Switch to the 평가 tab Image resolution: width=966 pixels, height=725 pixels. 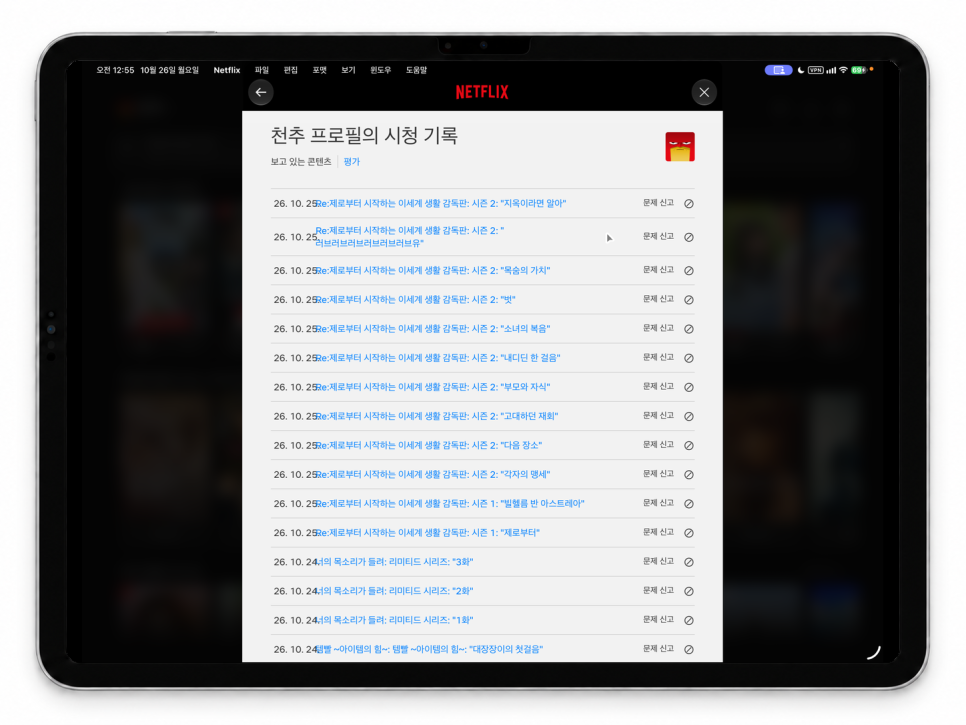click(x=352, y=161)
